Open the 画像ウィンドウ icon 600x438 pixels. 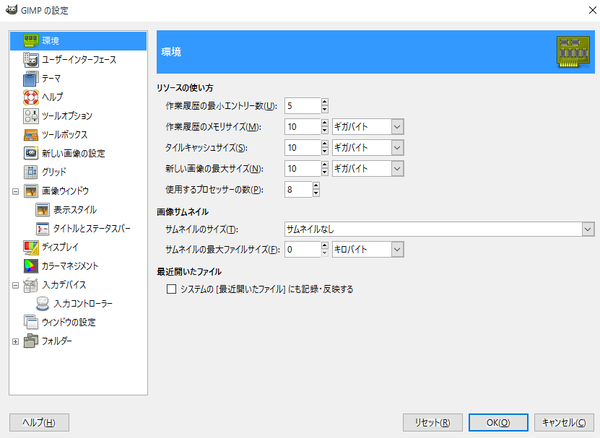31,191
